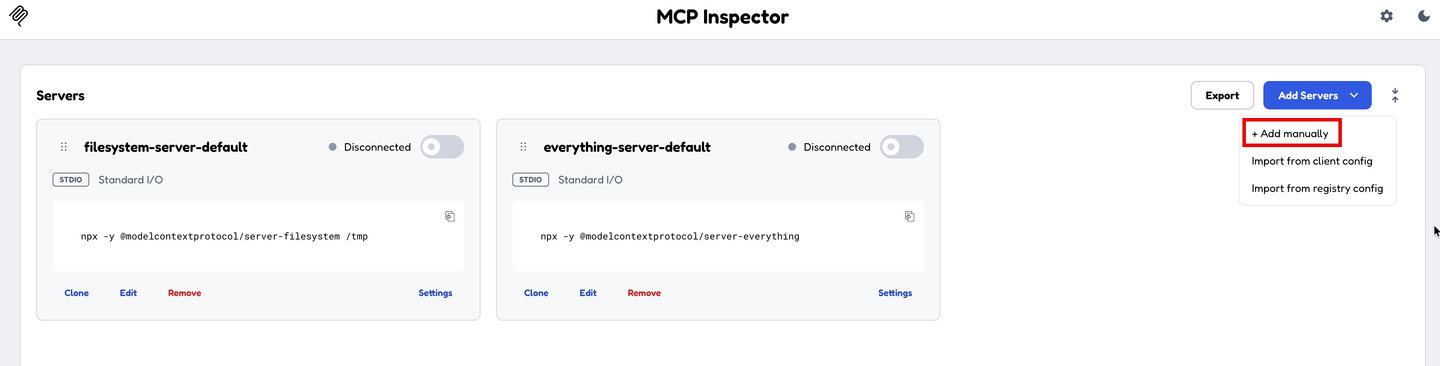The width and height of the screenshot is (1440, 366).
Task: Click the MCP Inspector logo icon
Action: coord(18,16)
